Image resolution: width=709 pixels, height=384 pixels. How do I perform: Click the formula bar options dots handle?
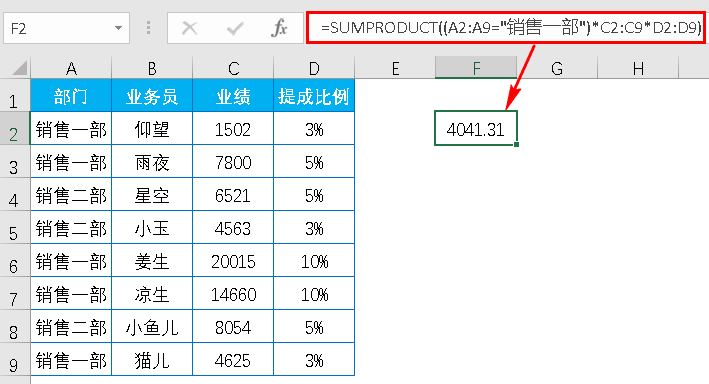pyautogui.click(x=148, y=28)
